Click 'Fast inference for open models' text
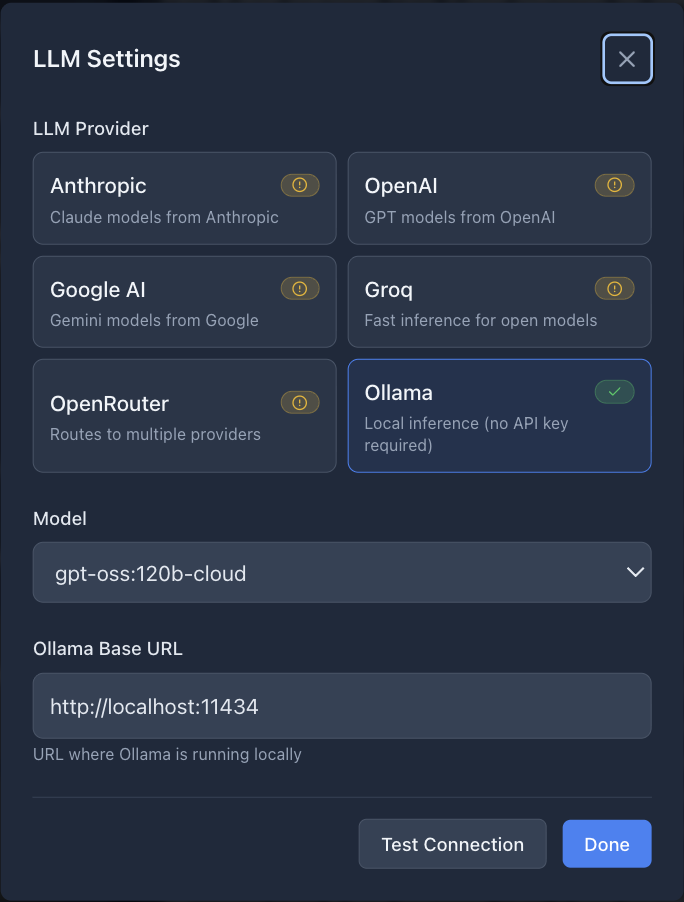The width and height of the screenshot is (684, 902). [x=481, y=320]
